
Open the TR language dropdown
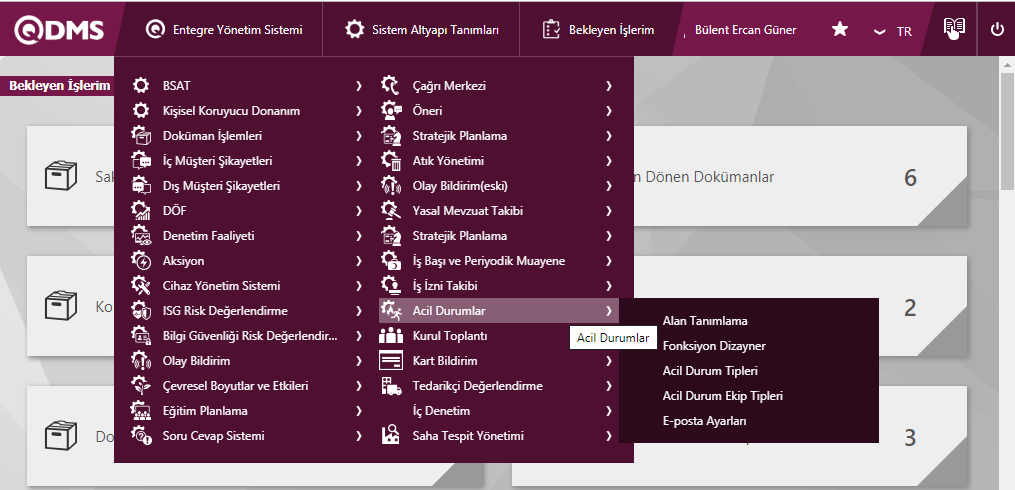(x=893, y=31)
